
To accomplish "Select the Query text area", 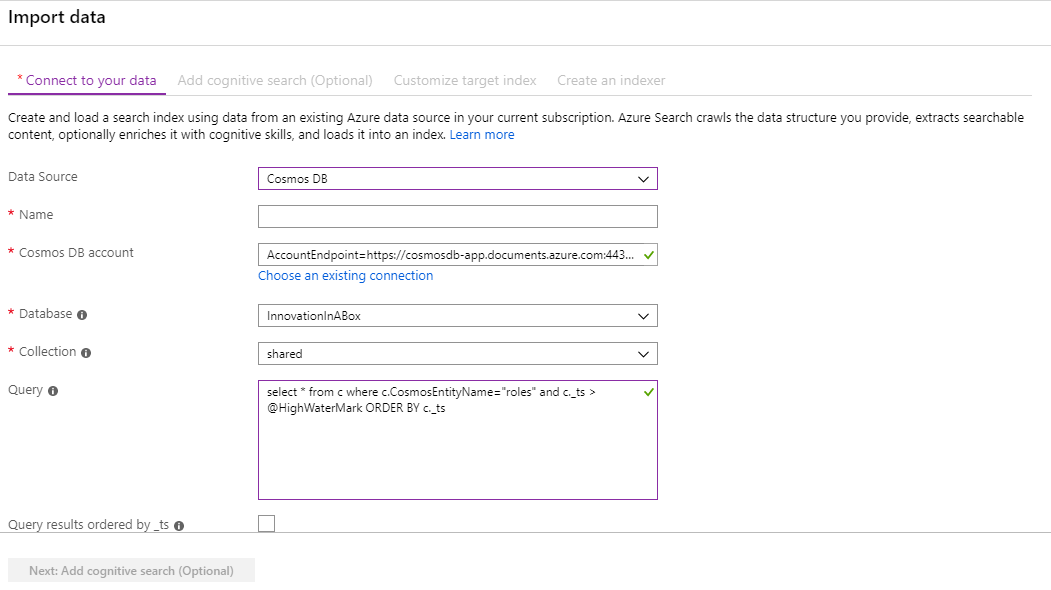I will (x=457, y=440).
